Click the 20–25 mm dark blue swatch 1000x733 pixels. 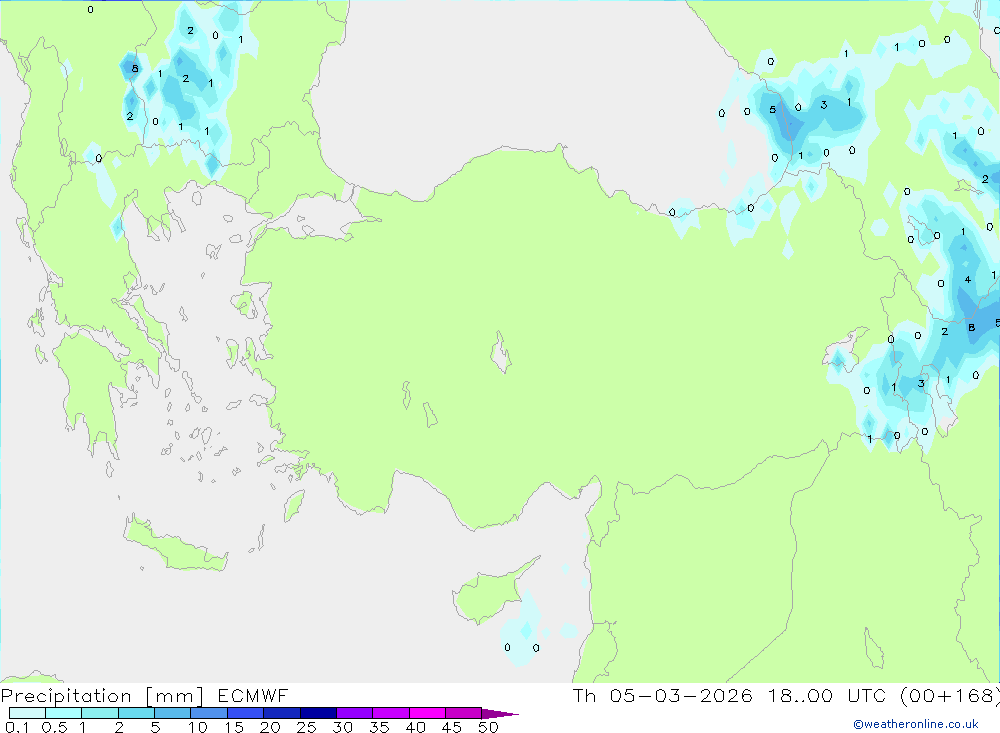[282, 713]
